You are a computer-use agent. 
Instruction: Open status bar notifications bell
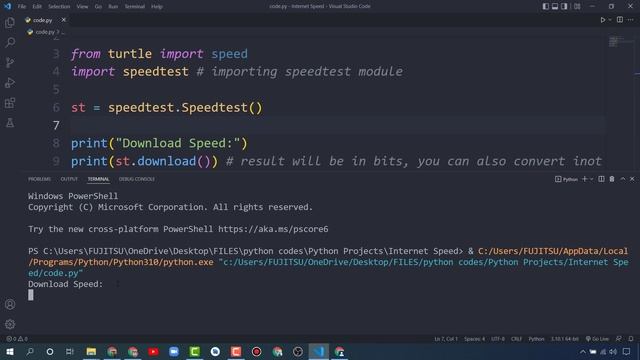pos(631,339)
